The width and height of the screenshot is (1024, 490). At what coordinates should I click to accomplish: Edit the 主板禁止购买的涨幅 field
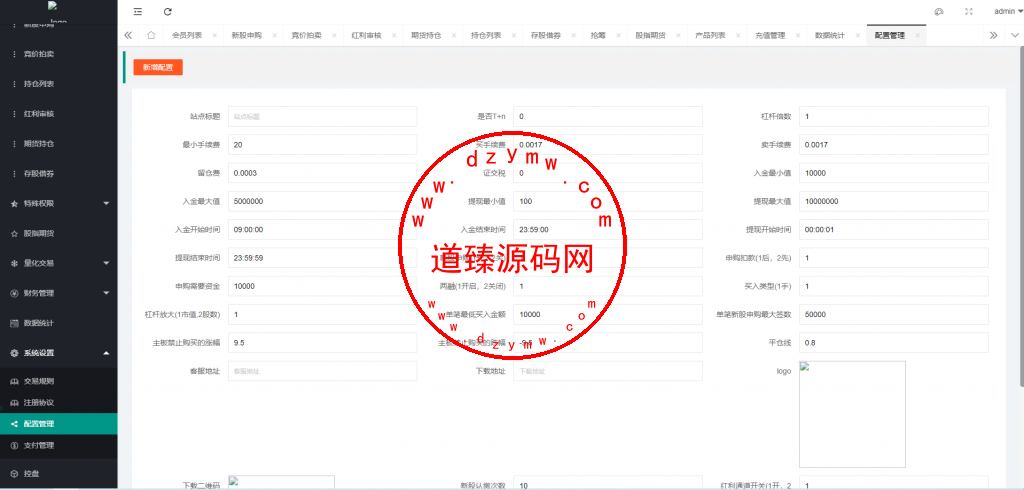(x=322, y=342)
